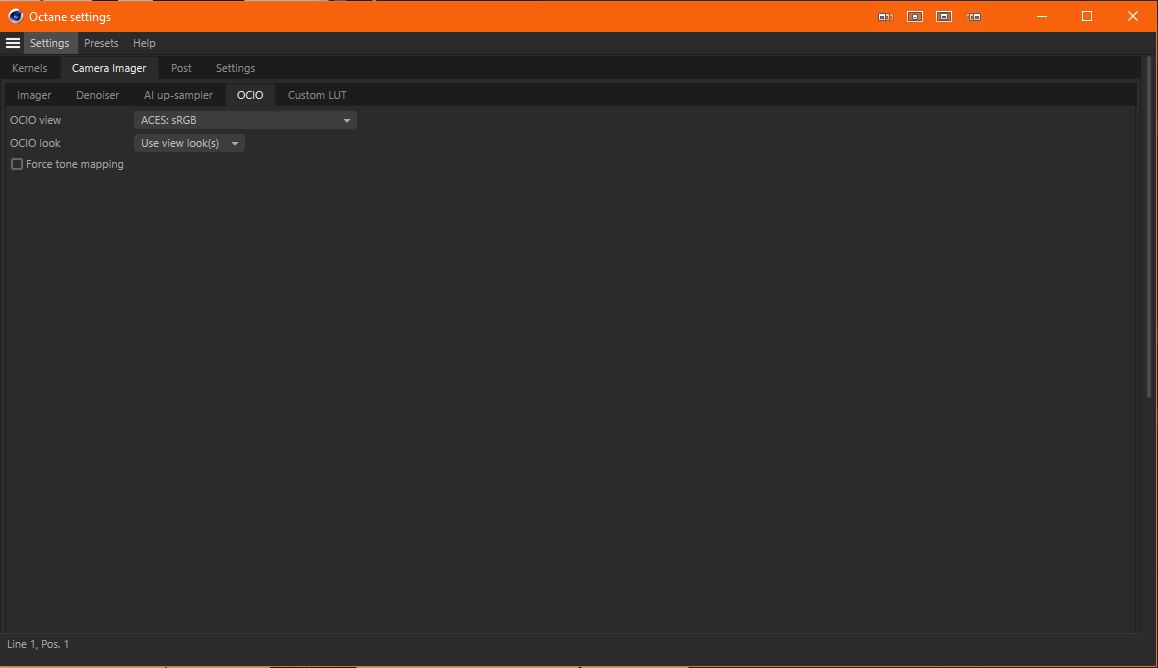
Task: Open the hamburger menu icon
Action: [x=13, y=43]
